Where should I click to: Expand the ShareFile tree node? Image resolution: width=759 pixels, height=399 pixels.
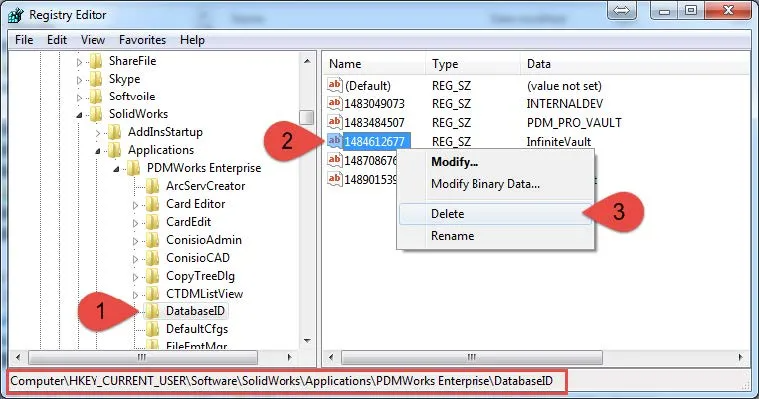tap(79, 62)
